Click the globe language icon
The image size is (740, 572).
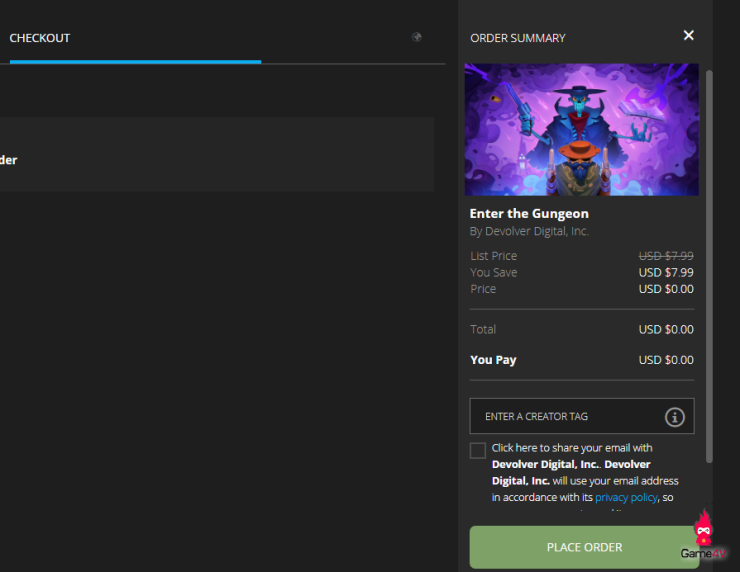(417, 38)
